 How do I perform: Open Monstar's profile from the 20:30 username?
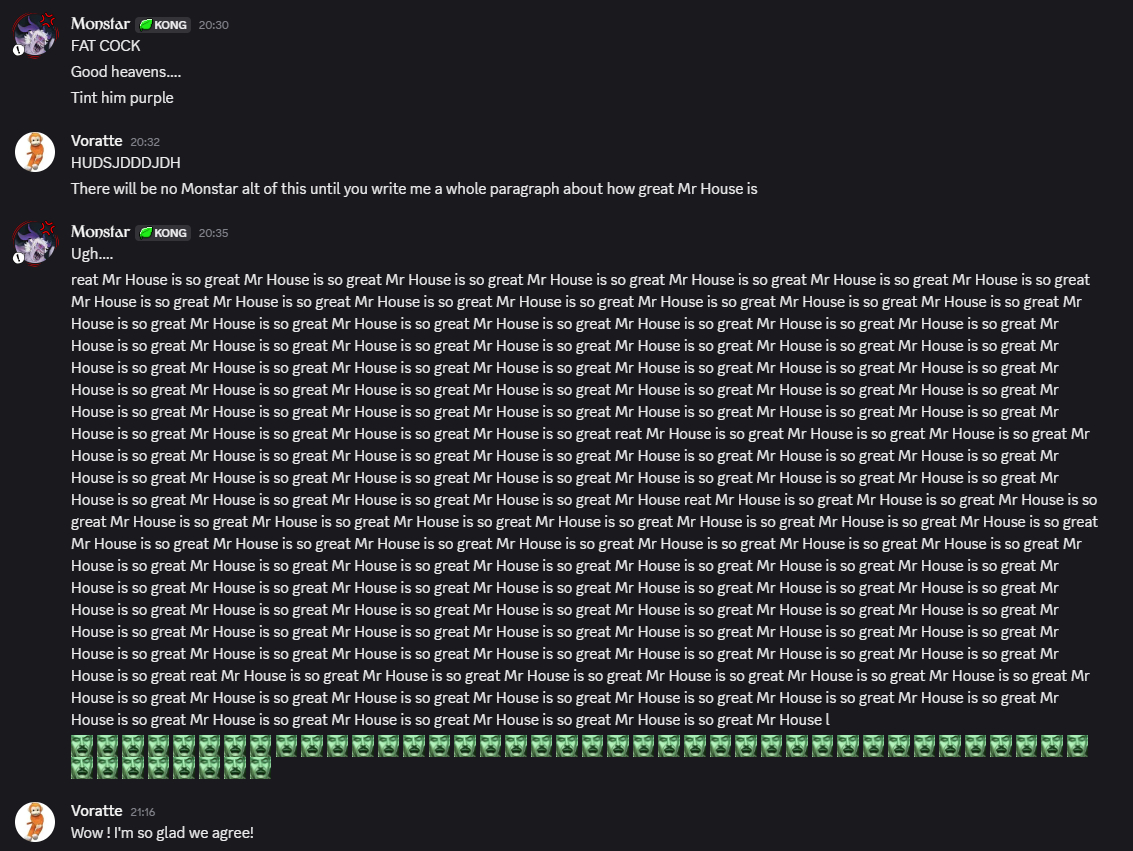100,24
